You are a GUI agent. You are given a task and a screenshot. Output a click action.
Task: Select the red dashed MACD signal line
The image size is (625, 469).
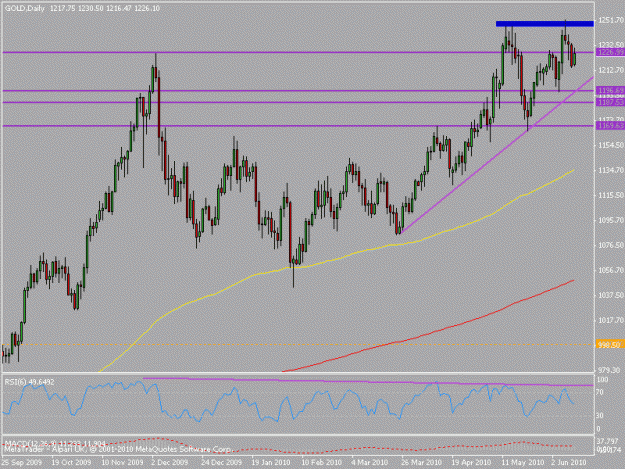289,445
